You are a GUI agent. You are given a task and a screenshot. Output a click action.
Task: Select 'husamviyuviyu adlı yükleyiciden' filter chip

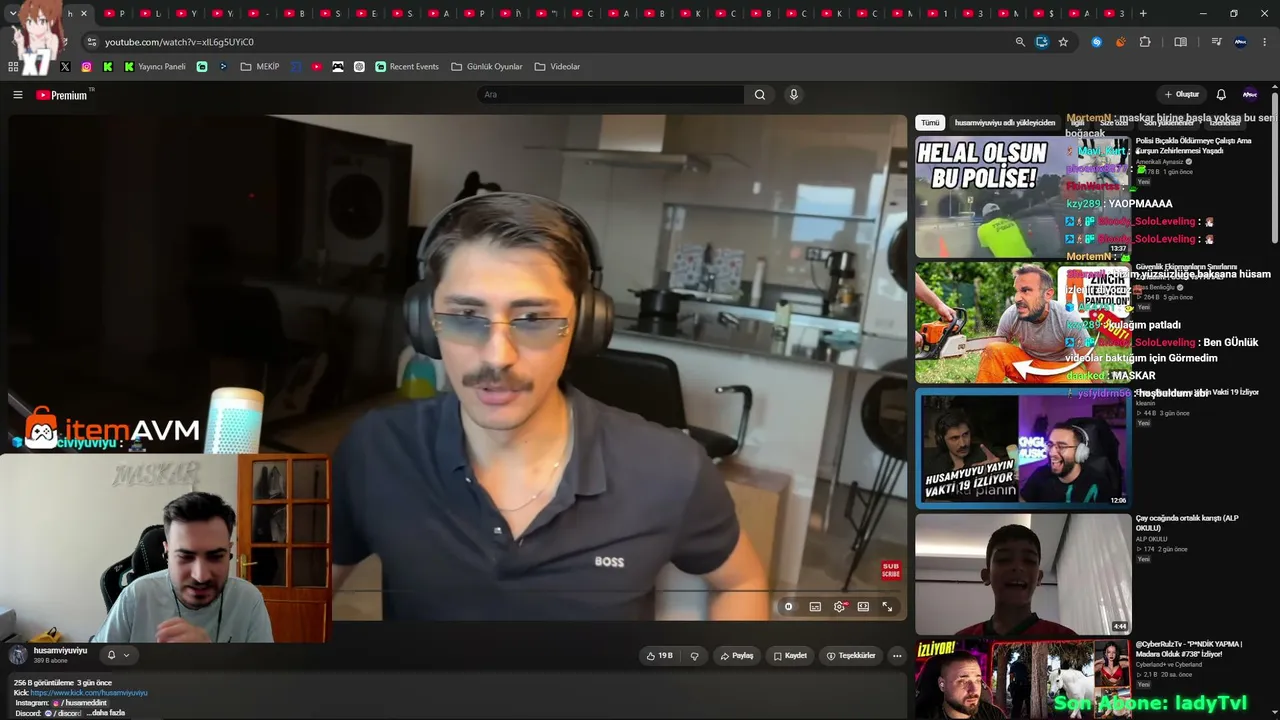(1005, 123)
